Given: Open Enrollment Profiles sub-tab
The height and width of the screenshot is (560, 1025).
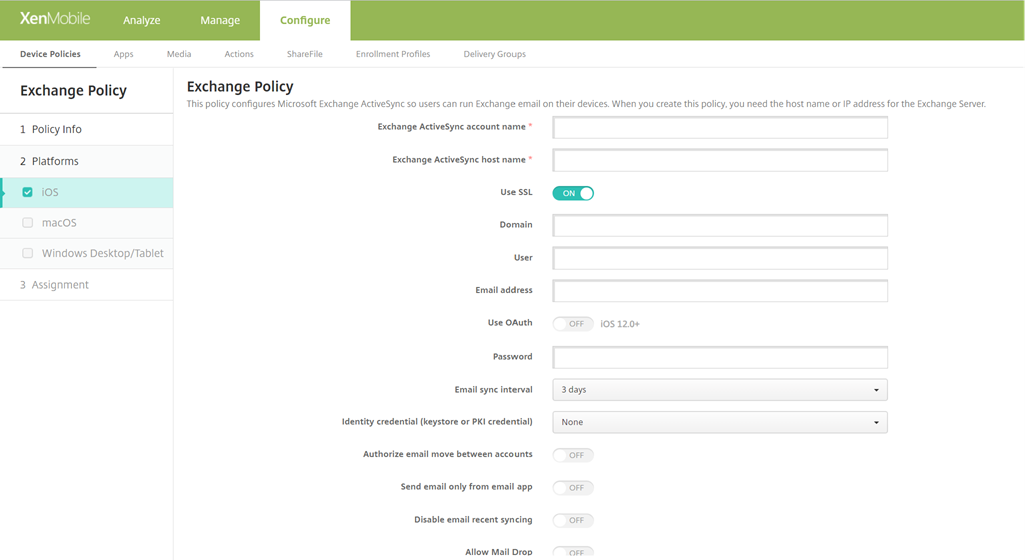Looking at the screenshot, I should (x=393, y=54).
